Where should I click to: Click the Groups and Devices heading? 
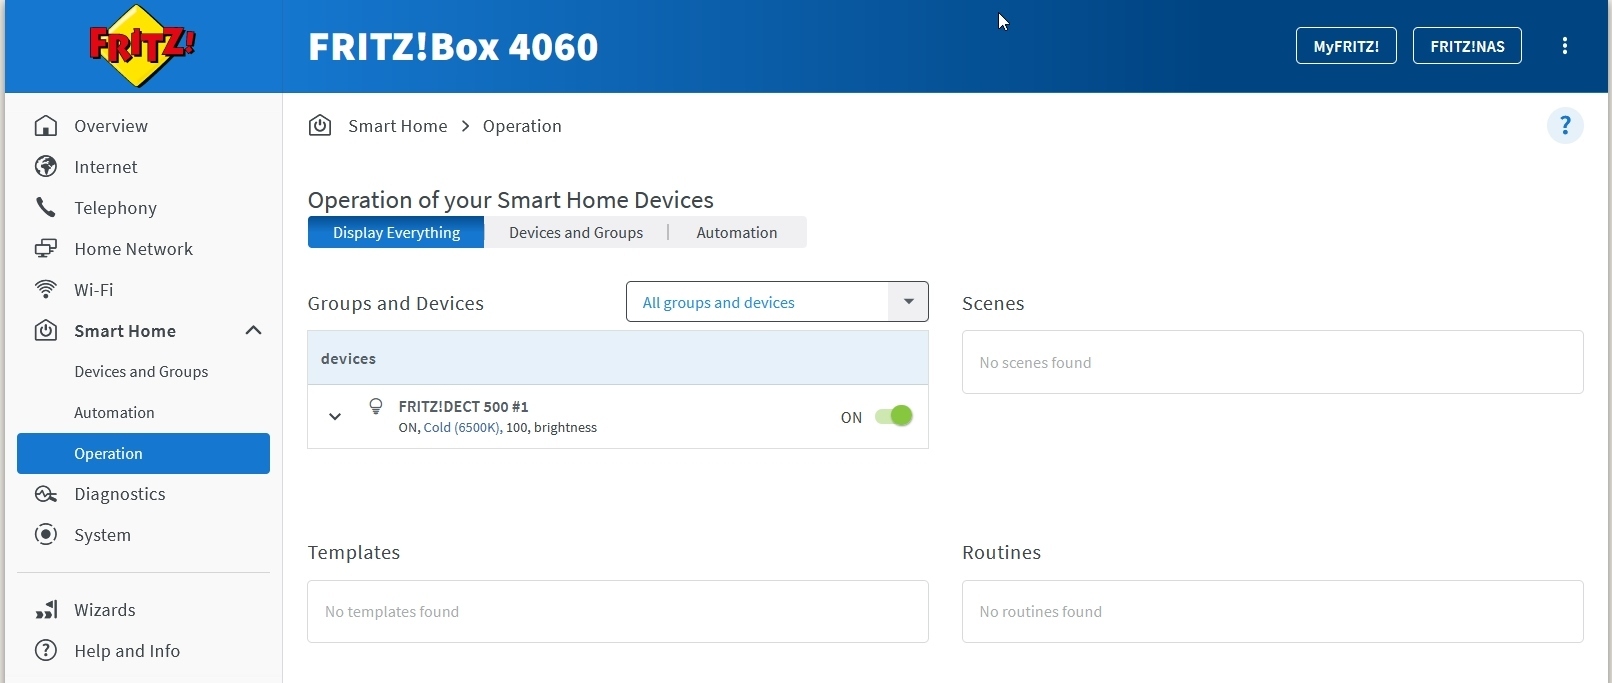[x=396, y=304]
